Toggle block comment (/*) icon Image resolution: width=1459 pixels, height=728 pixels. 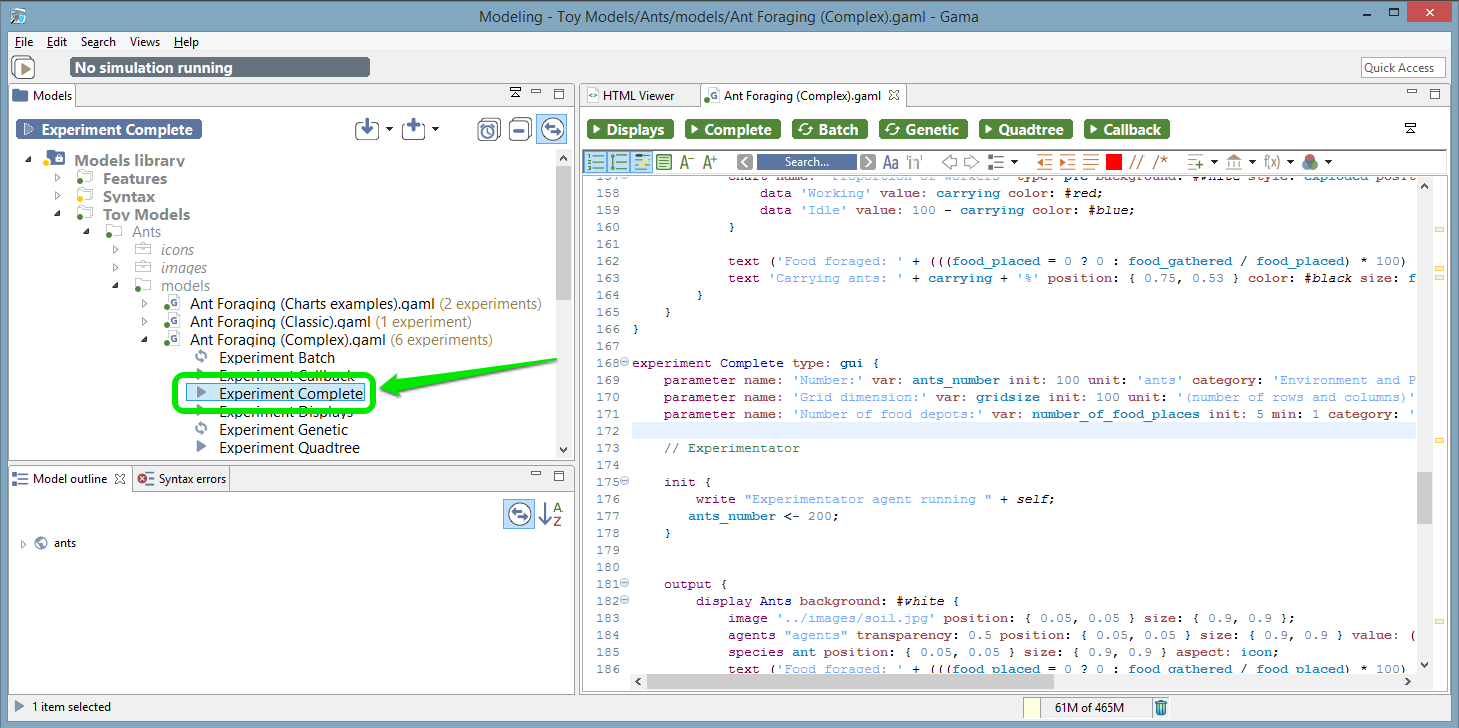click(x=1160, y=162)
